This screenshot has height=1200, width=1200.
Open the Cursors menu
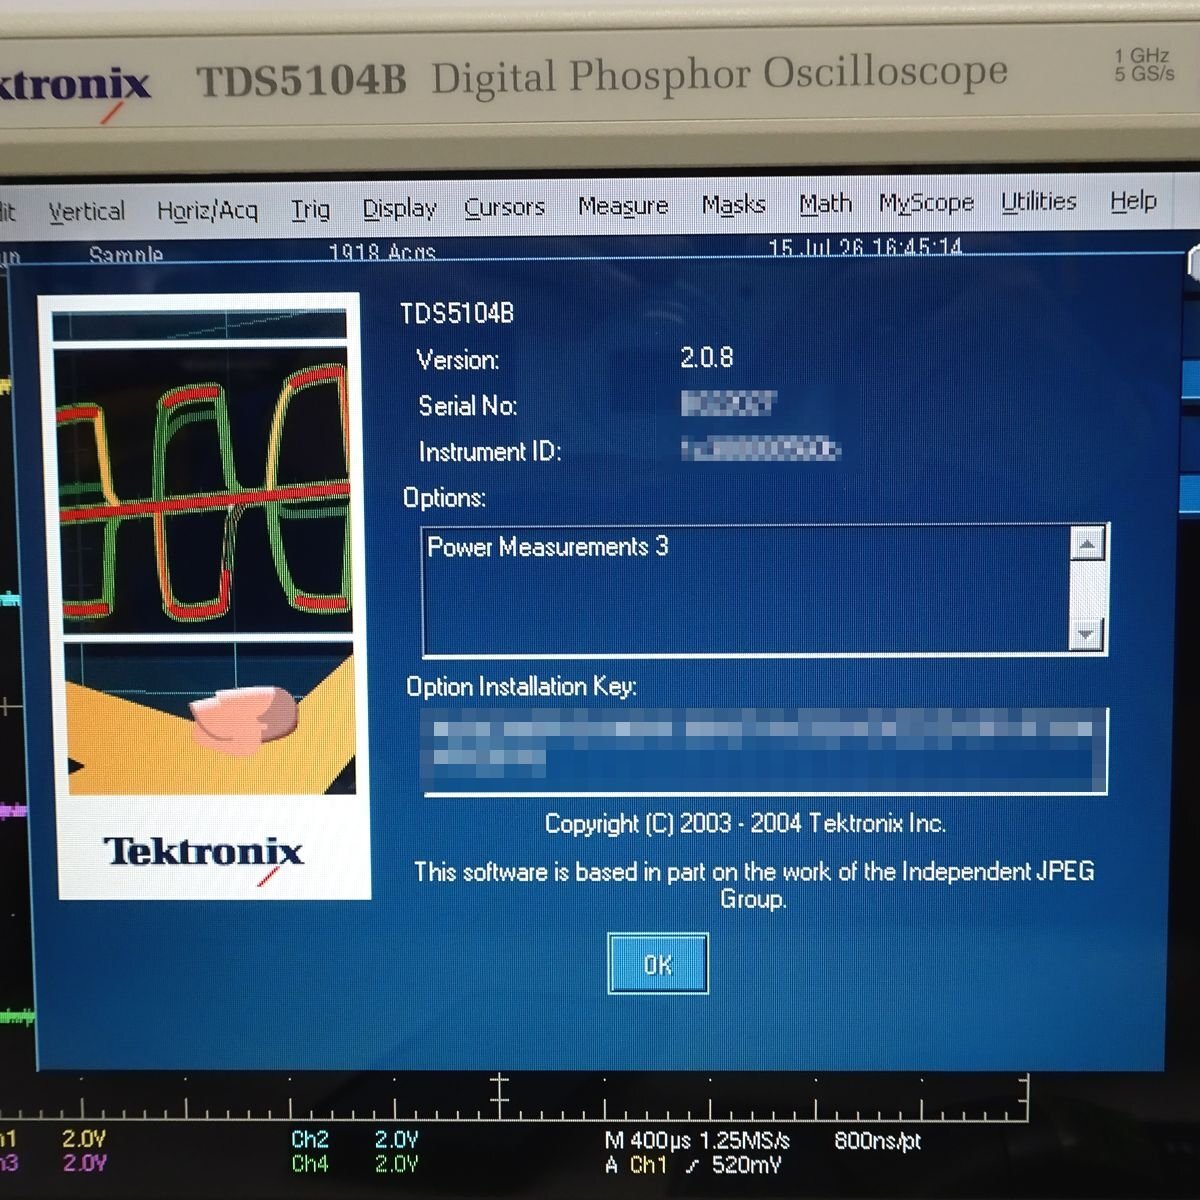[504, 207]
